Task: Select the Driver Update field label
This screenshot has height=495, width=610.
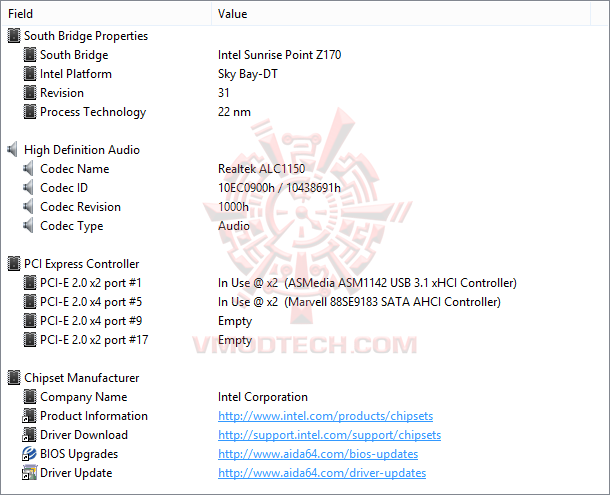Action: point(76,473)
